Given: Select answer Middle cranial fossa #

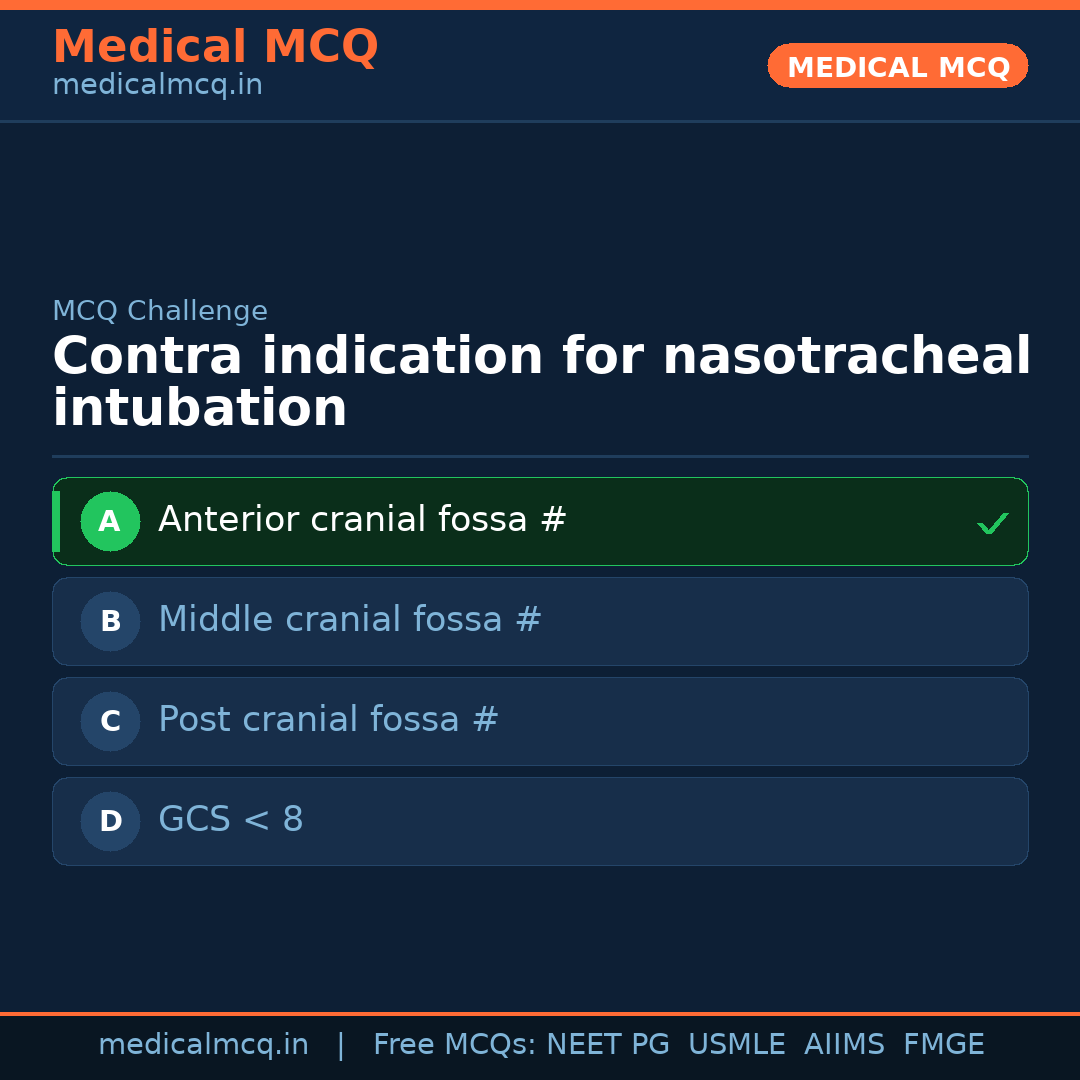Looking at the screenshot, I should [x=350, y=620].
